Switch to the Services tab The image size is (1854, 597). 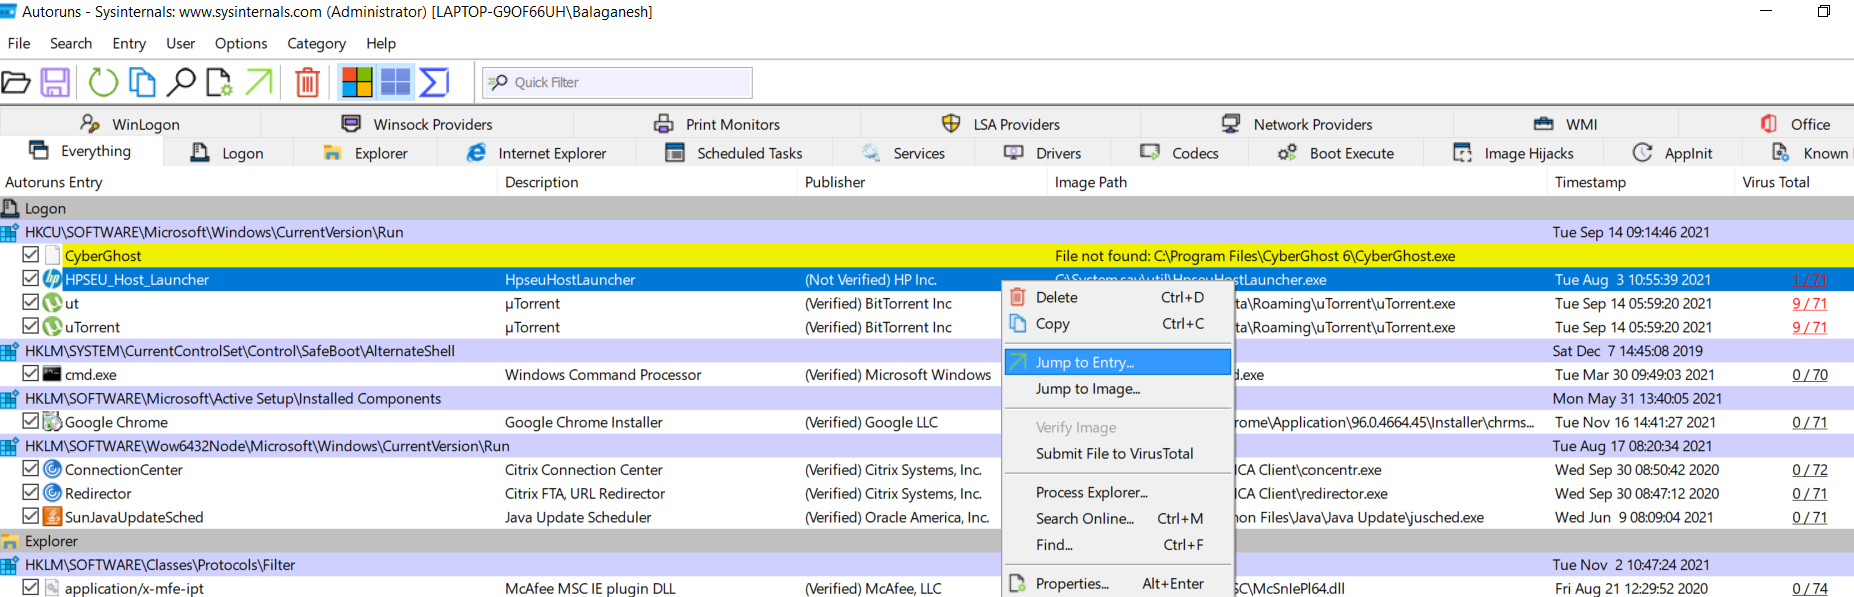pyautogui.click(x=904, y=153)
